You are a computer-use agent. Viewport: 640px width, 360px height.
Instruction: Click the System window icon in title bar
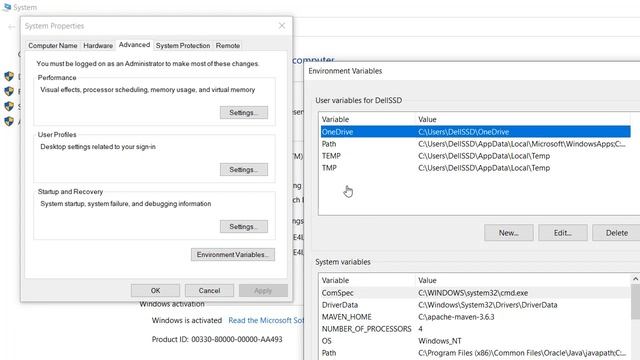point(7,7)
